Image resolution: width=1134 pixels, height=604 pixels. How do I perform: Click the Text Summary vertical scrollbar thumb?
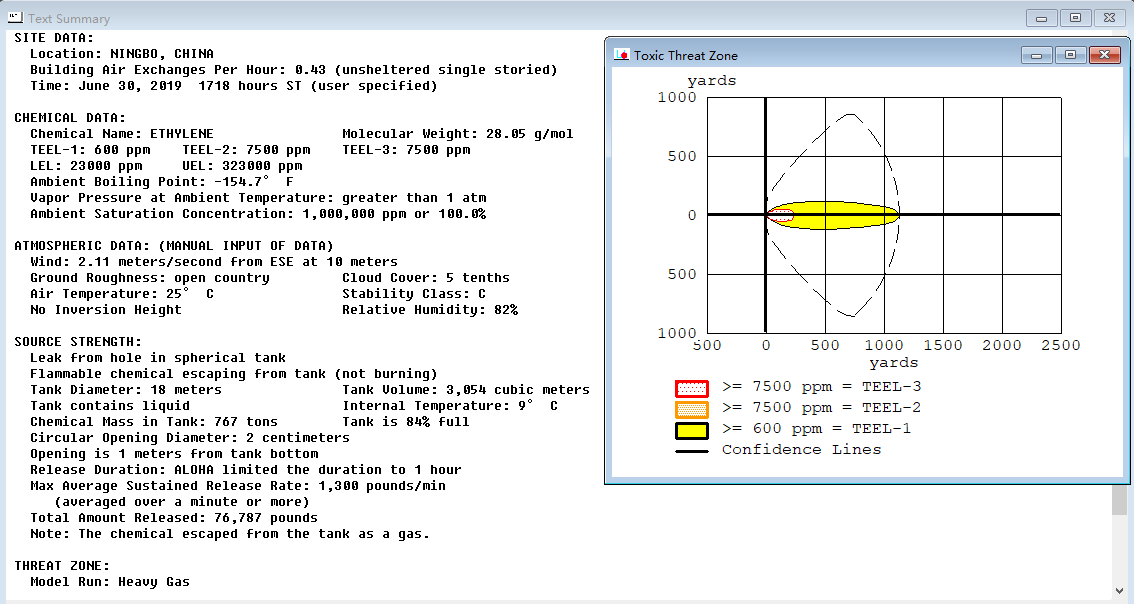pos(1119,499)
